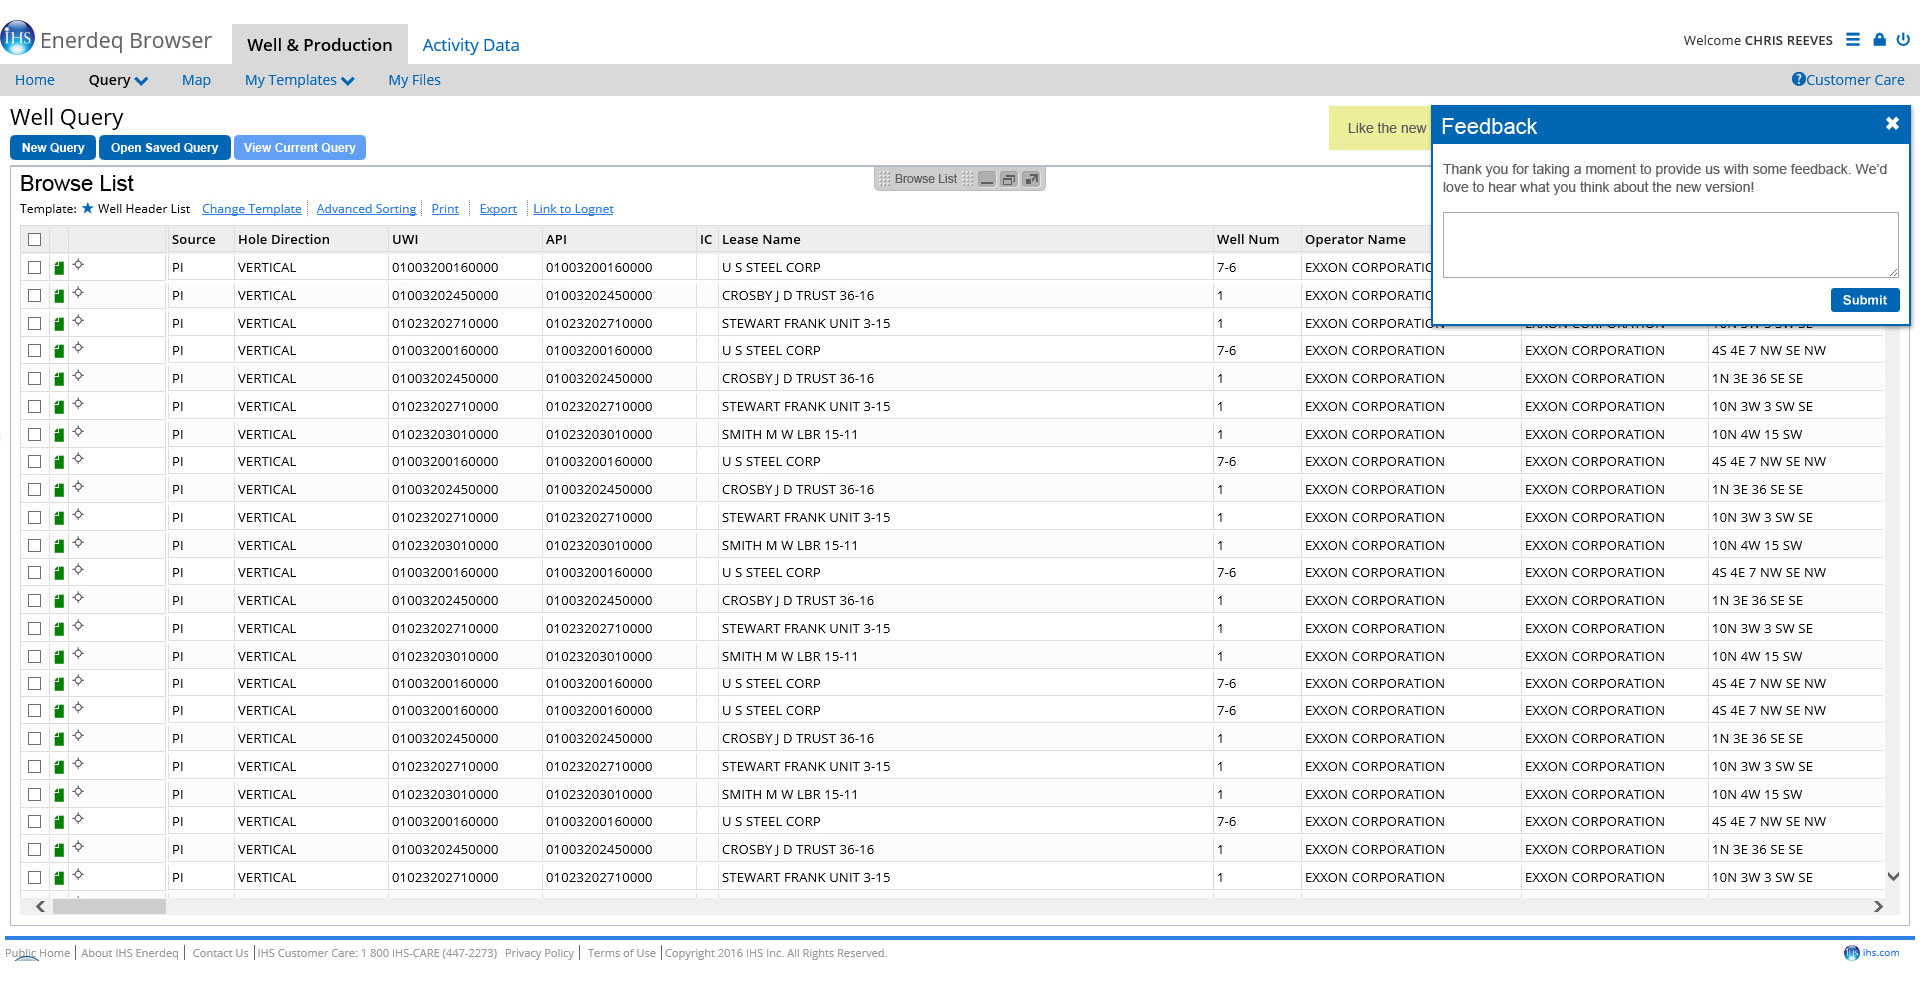Screen dimensions: 1920x981
Task: Open green document icon in third table row
Action: click(x=59, y=324)
